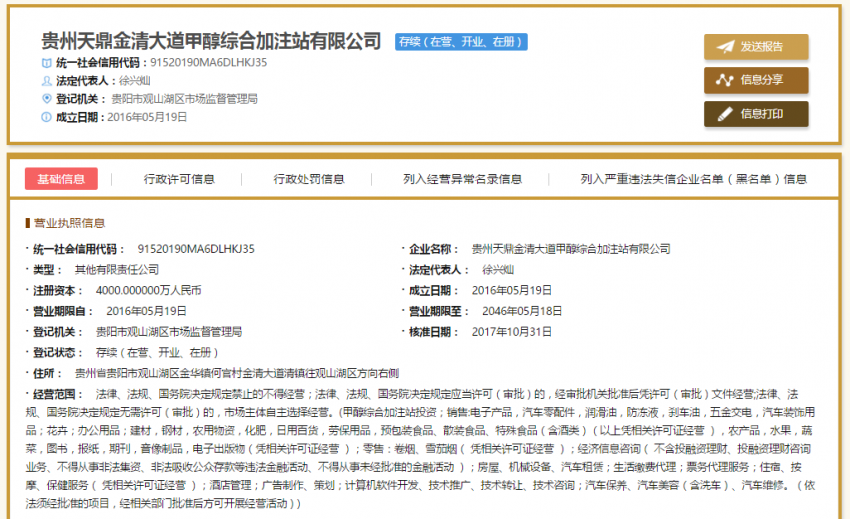
Task: Click the pencil icon on 信息打印
Action: 725,114
